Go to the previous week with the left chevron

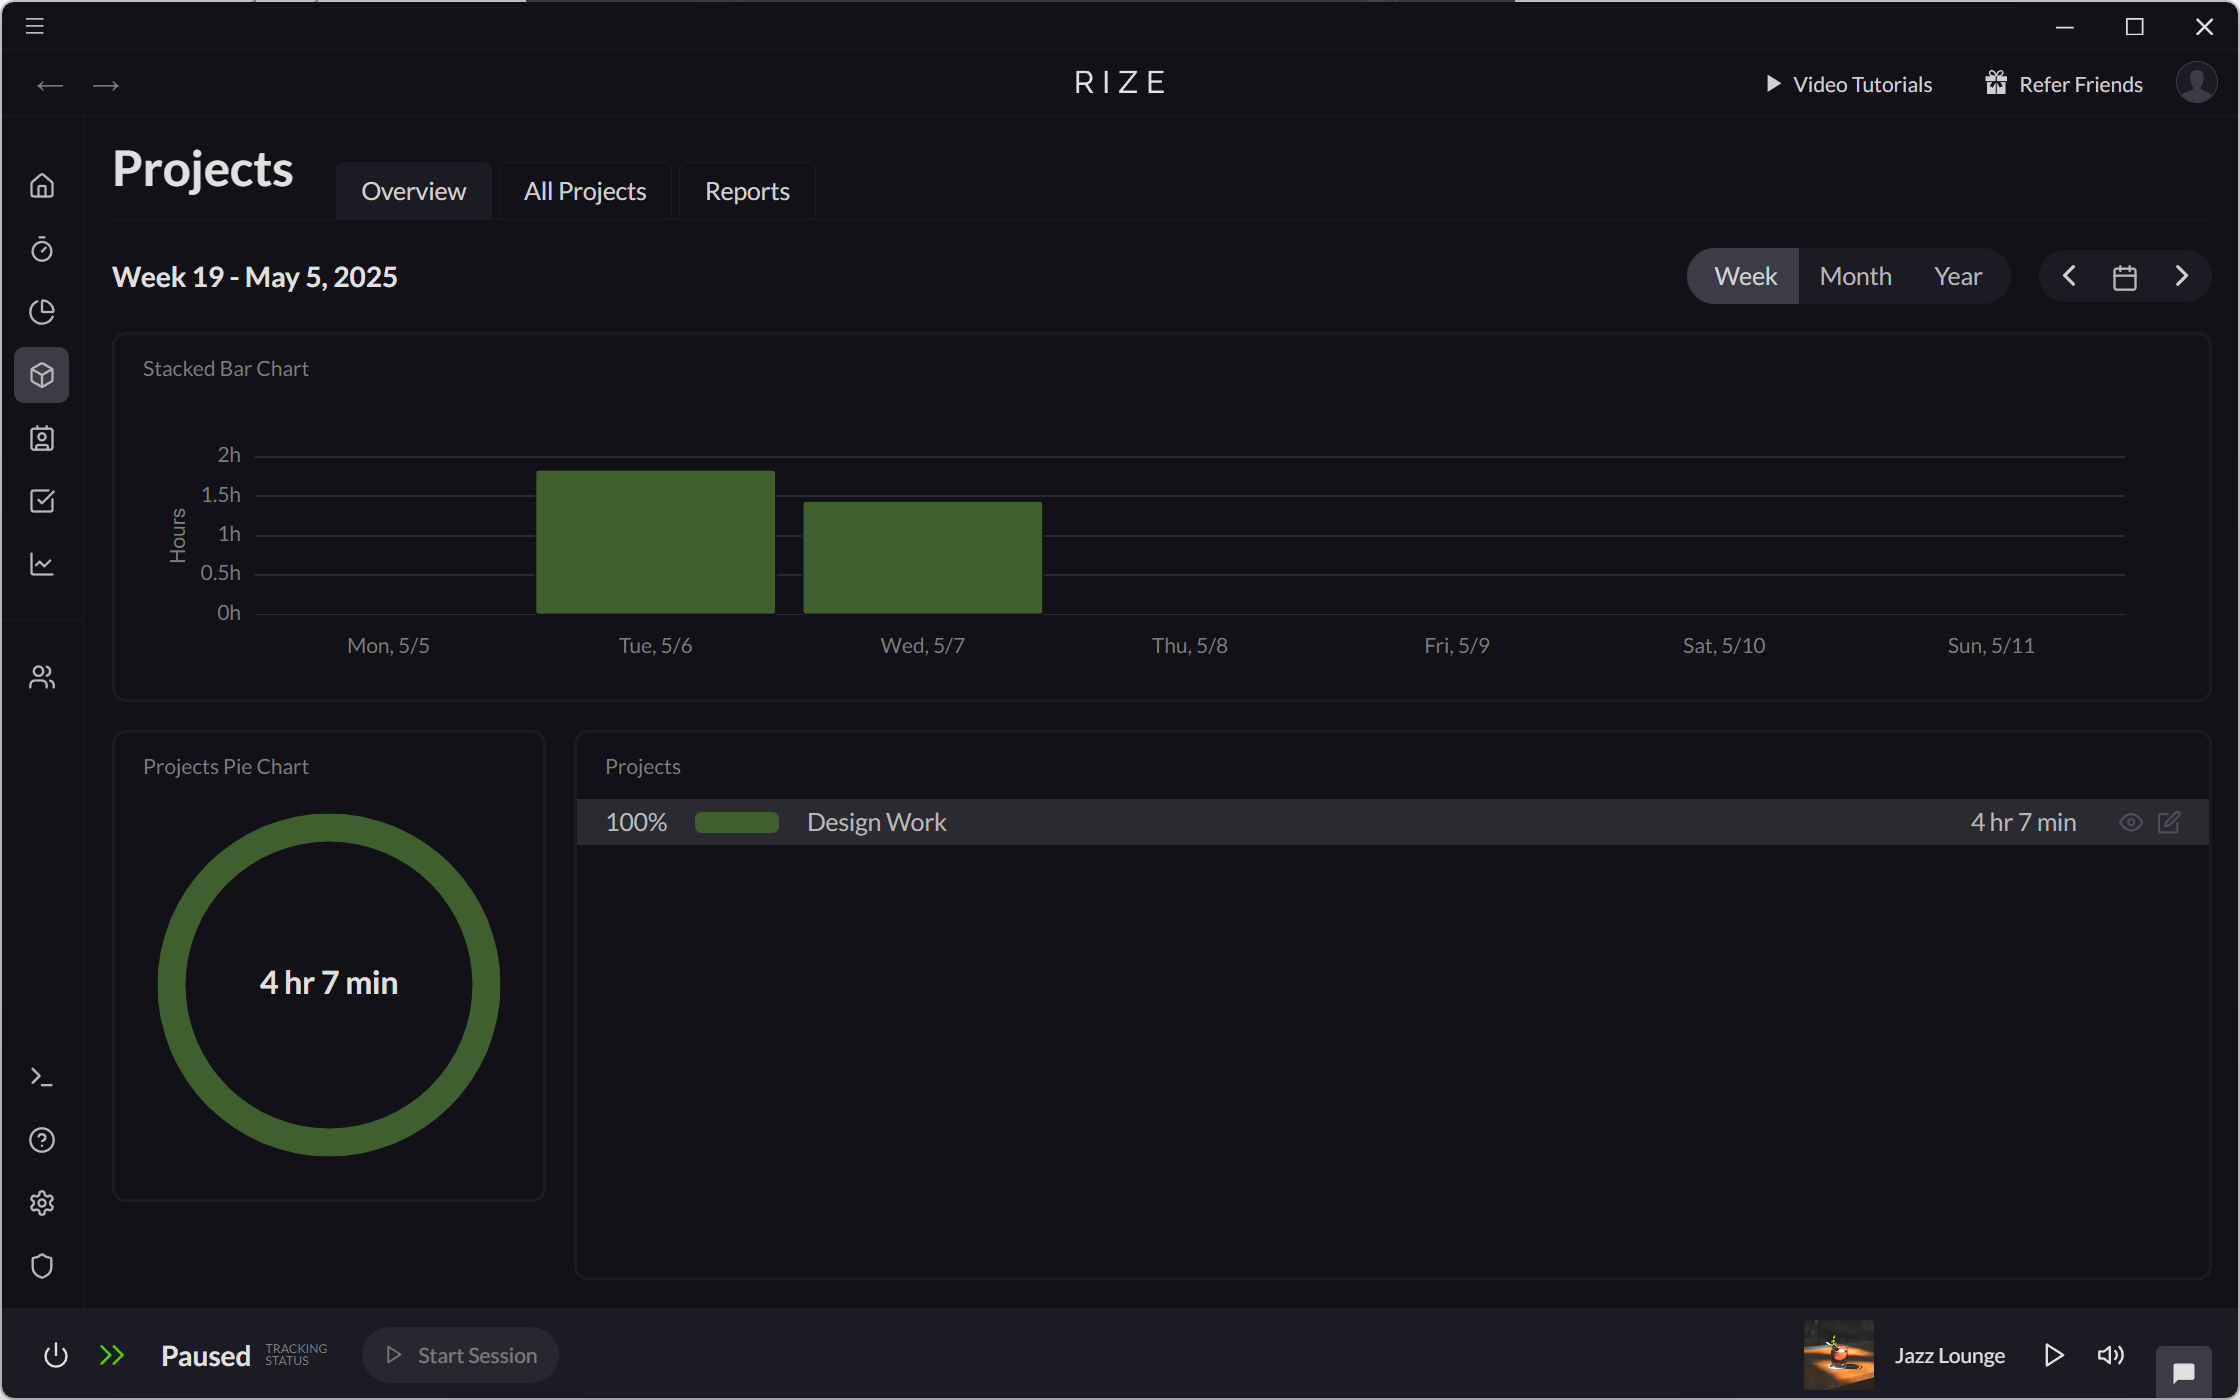[2068, 276]
